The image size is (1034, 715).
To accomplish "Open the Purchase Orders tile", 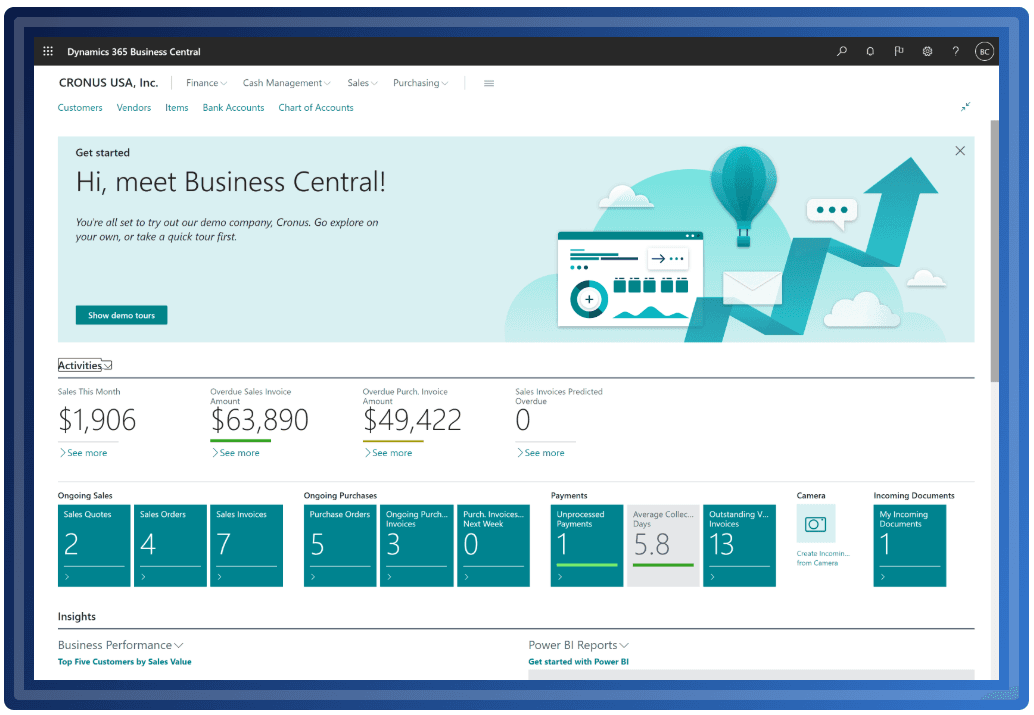I will pos(340,545).
